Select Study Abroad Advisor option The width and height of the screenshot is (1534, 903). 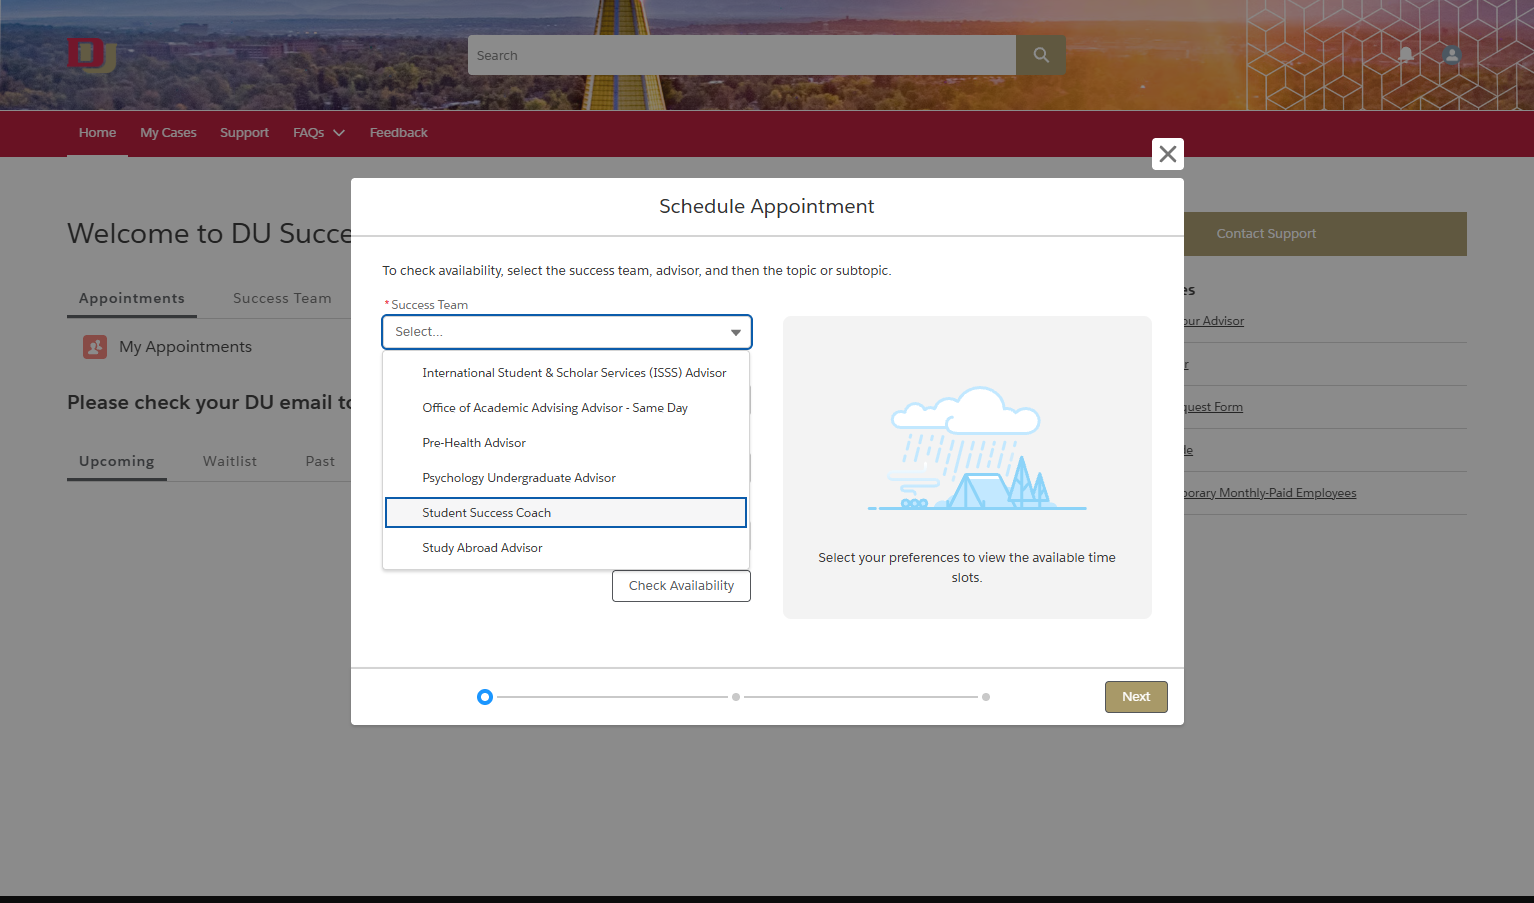(566, 548)
